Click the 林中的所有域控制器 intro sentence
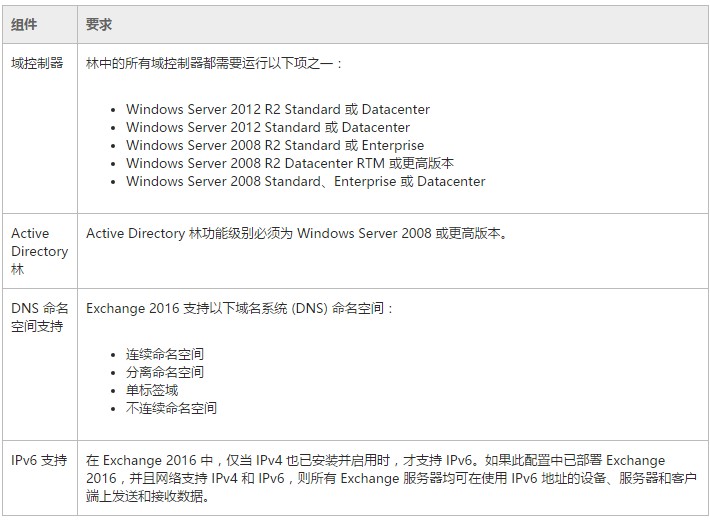Screen dimensions: 710x521 [x=214, y=63]
